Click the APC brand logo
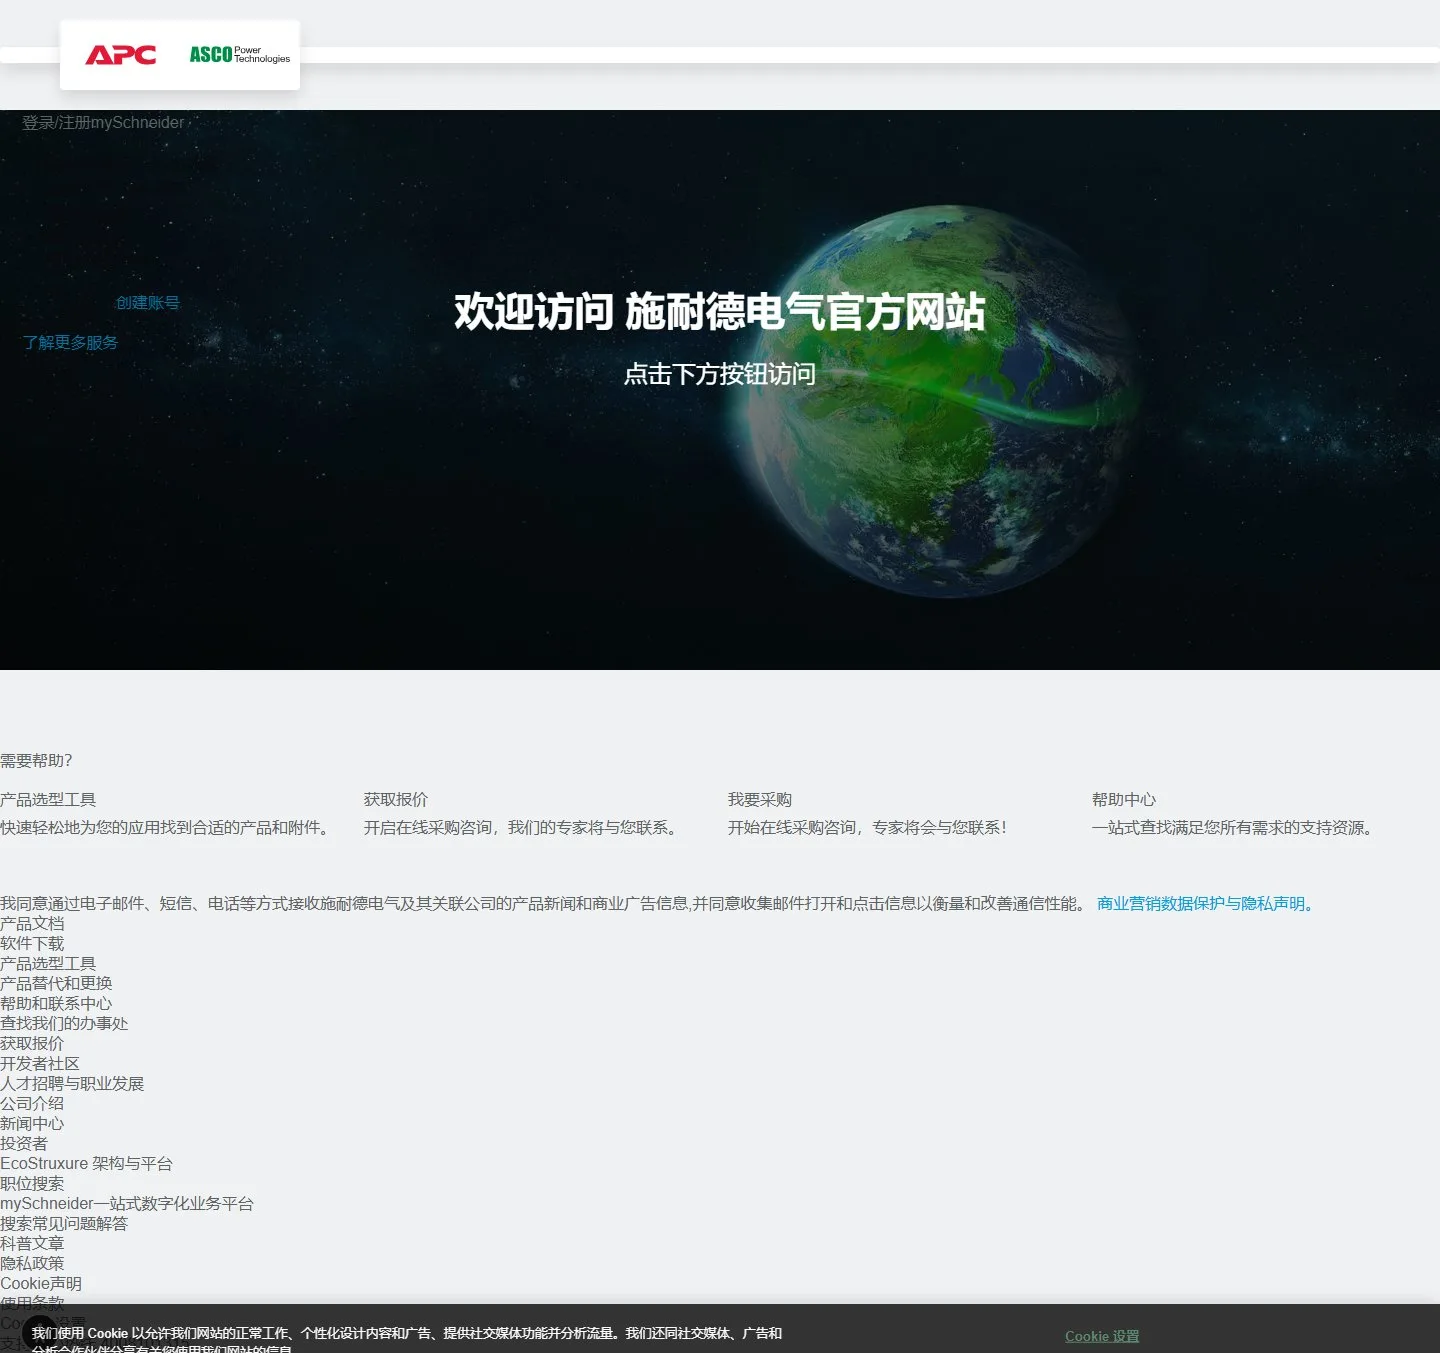 point(120,55)
